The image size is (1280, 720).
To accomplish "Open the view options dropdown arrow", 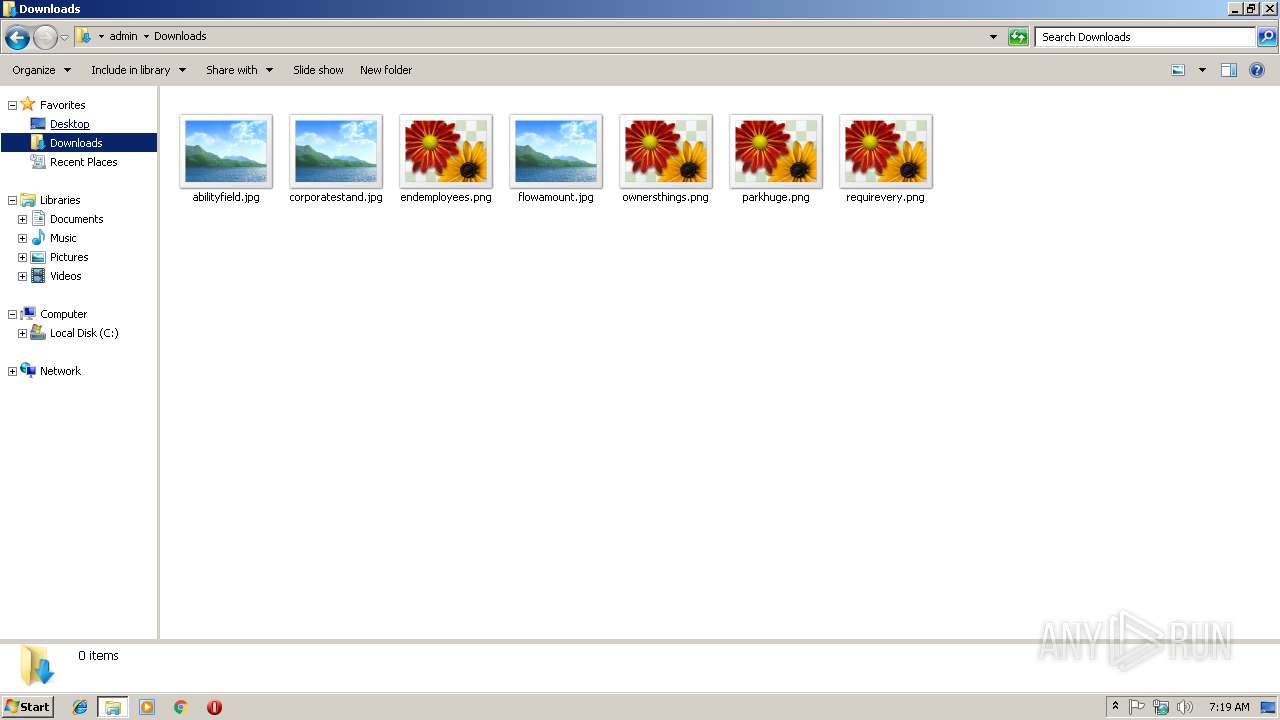I will pyautogui.click(x=1202, y=70).
